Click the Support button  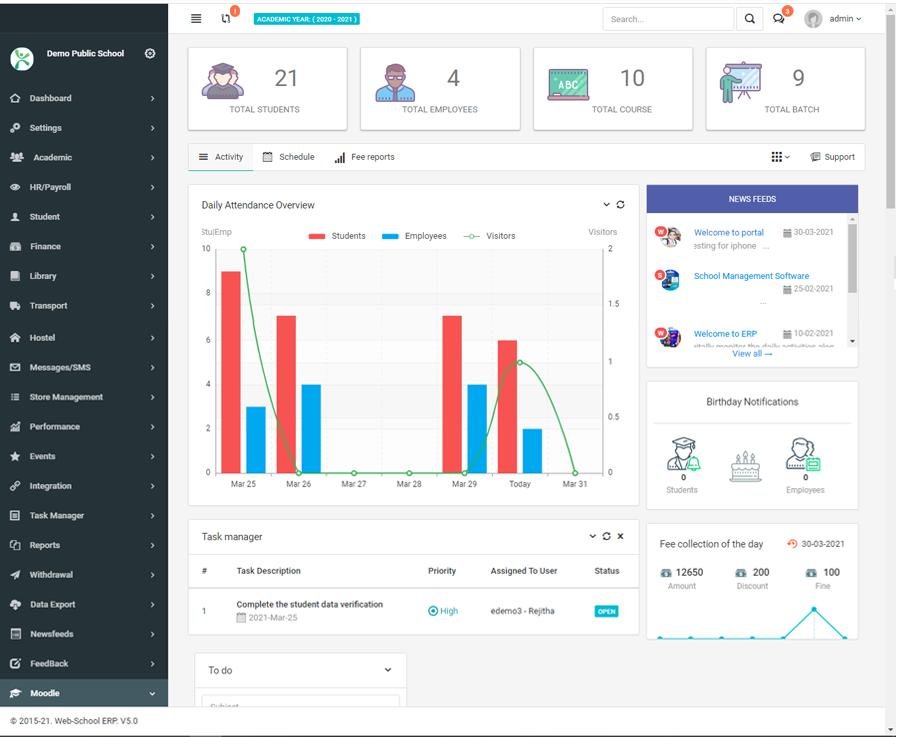click(832, 157)
